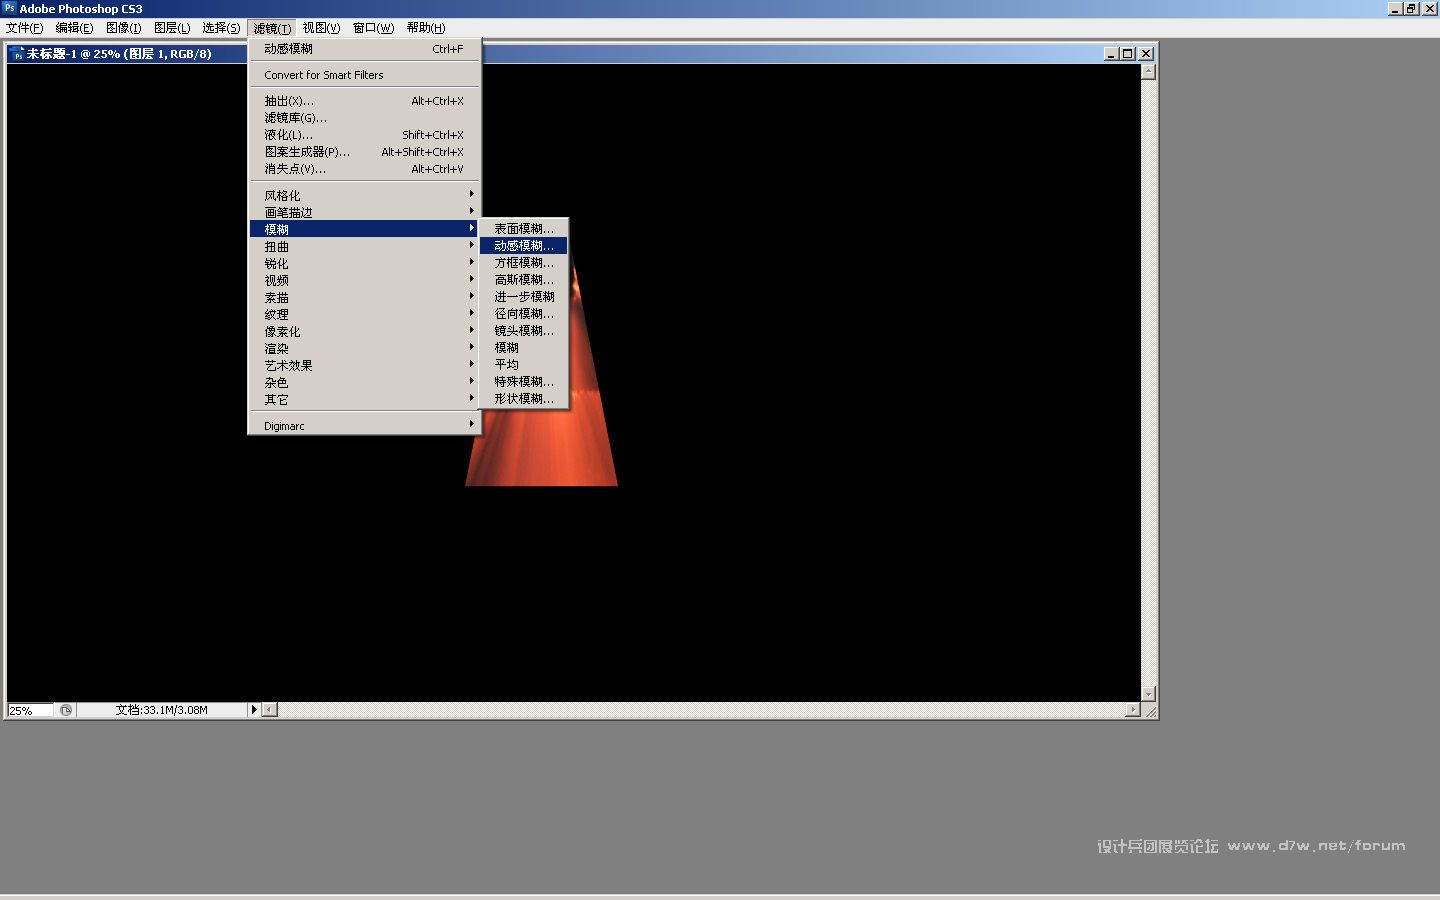The height and width of the screenshot is (900, 1440).
Task: Select 高斯模糊 in the blur submenu
Action: click(523, 279)
